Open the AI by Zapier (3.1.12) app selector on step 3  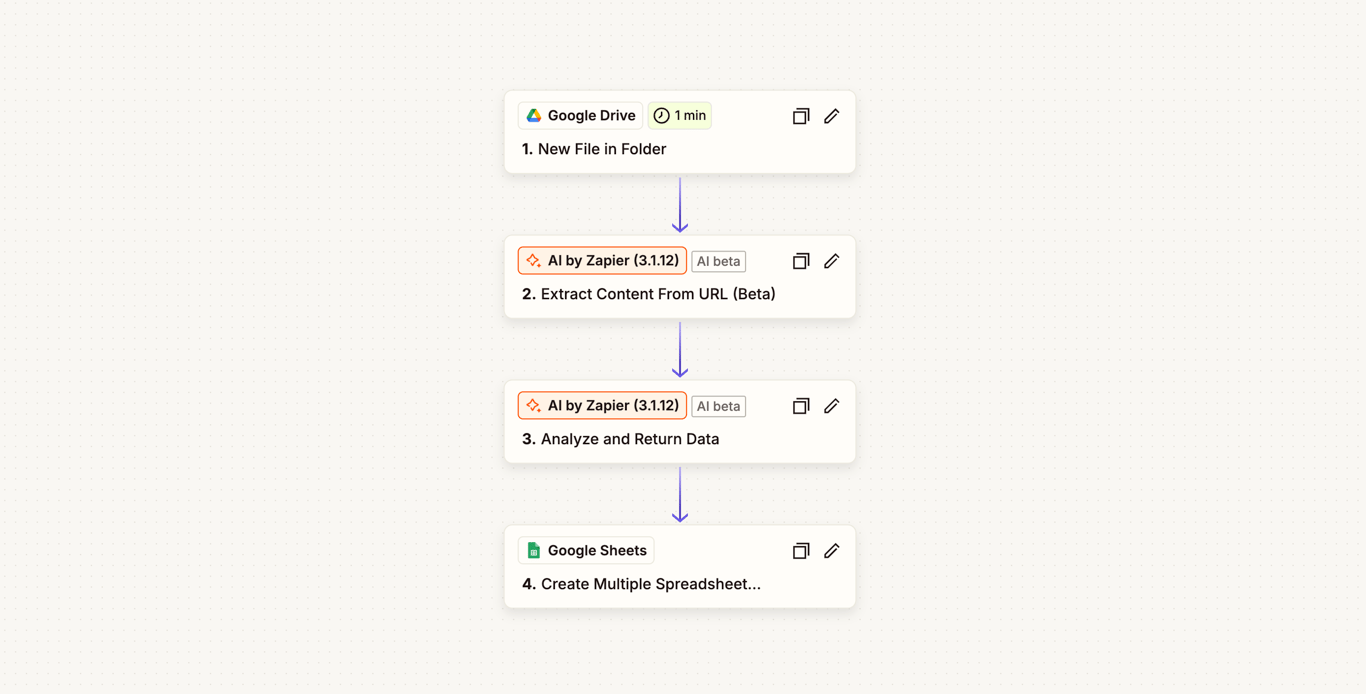(x=601, y=405)
